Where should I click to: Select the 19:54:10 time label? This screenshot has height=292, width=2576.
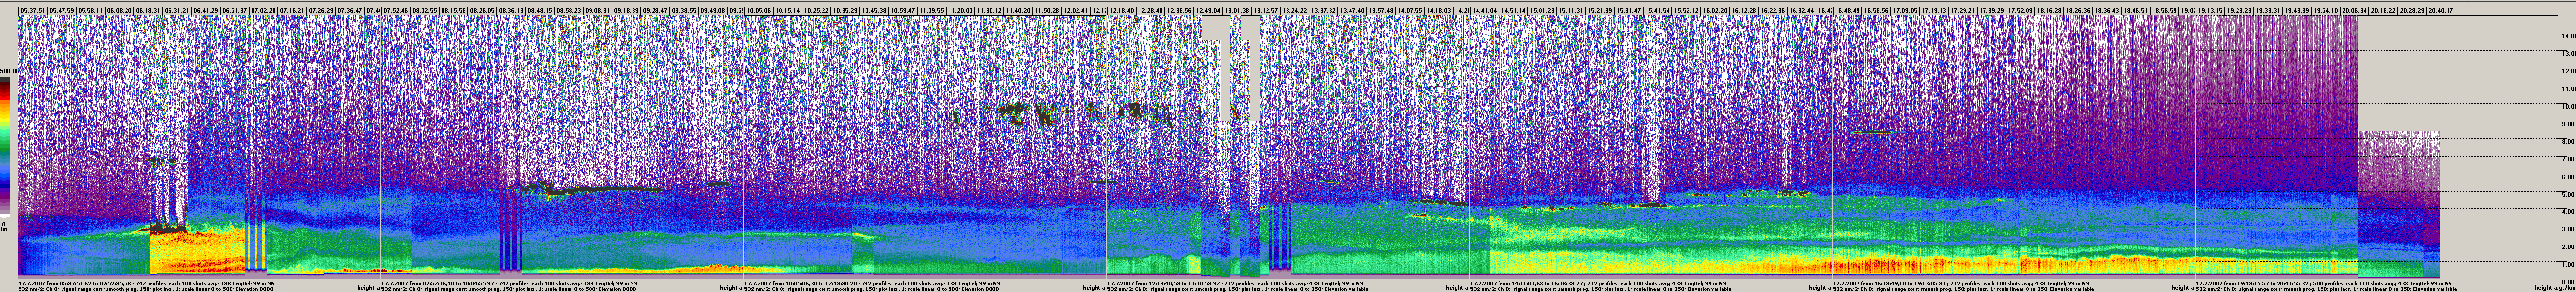[2326, 10]
